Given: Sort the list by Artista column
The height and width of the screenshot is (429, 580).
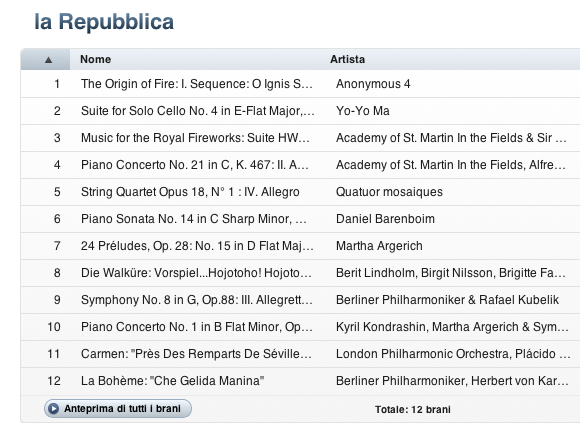Looking at the screenshot, I should (347, 59).
